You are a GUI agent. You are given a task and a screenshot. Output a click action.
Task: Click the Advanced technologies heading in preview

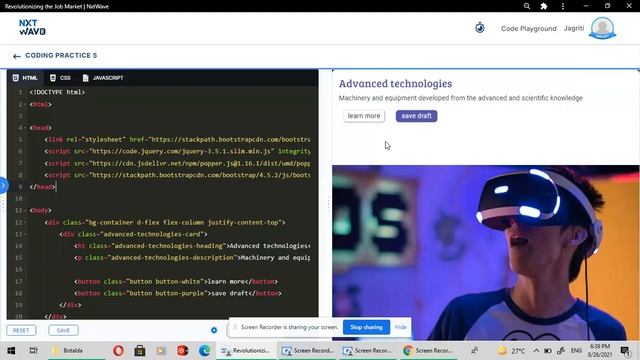[395, 84]
